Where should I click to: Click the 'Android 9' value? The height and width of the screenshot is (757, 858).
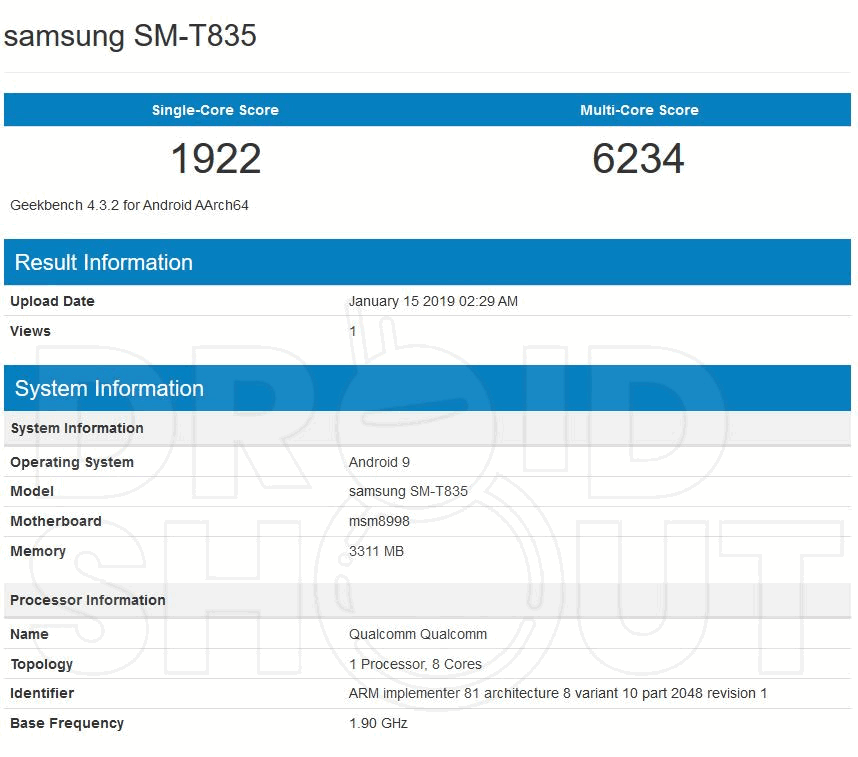pyautogui.click(x=379, y=462)
